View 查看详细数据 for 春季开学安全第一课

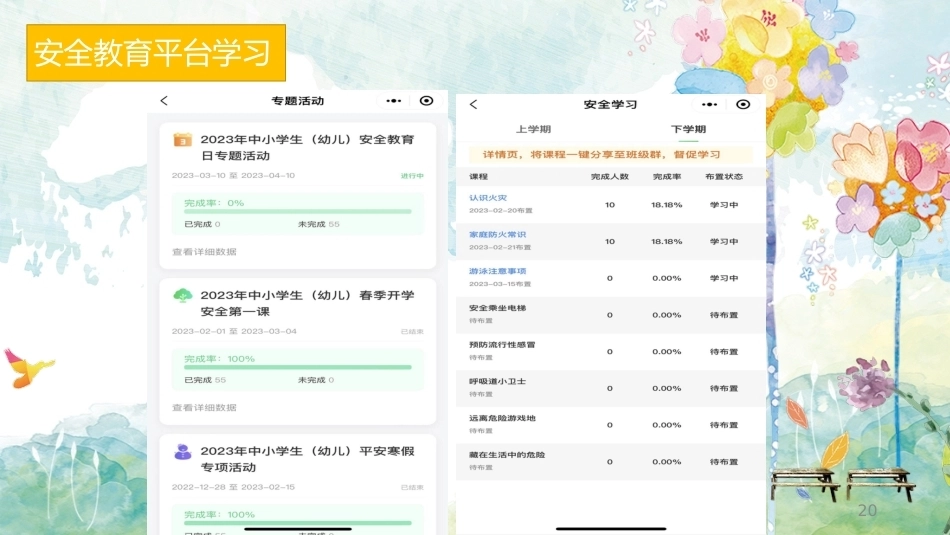click(x=204, y=407)
